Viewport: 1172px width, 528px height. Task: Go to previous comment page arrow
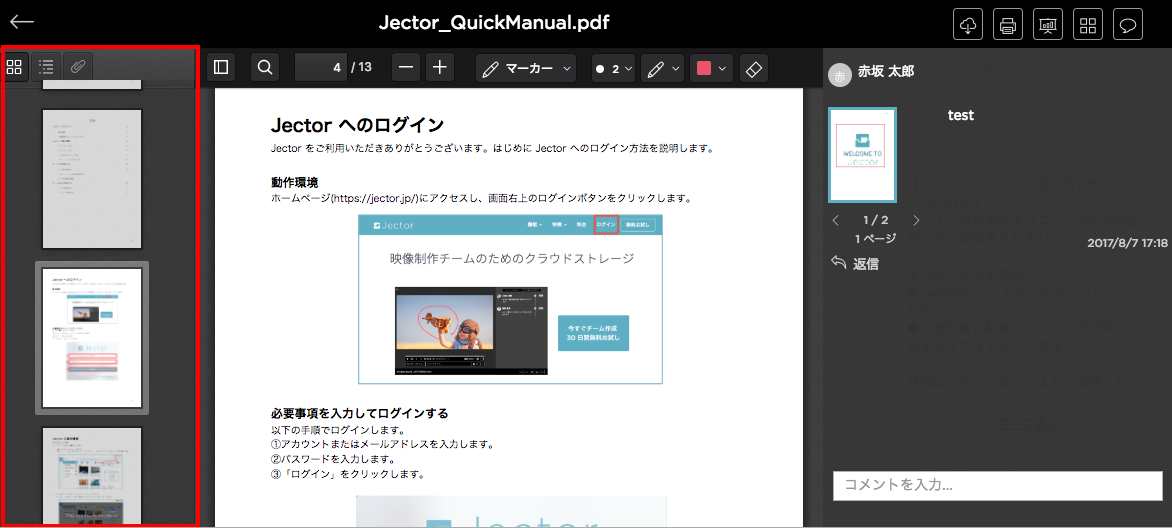(836, 220)
